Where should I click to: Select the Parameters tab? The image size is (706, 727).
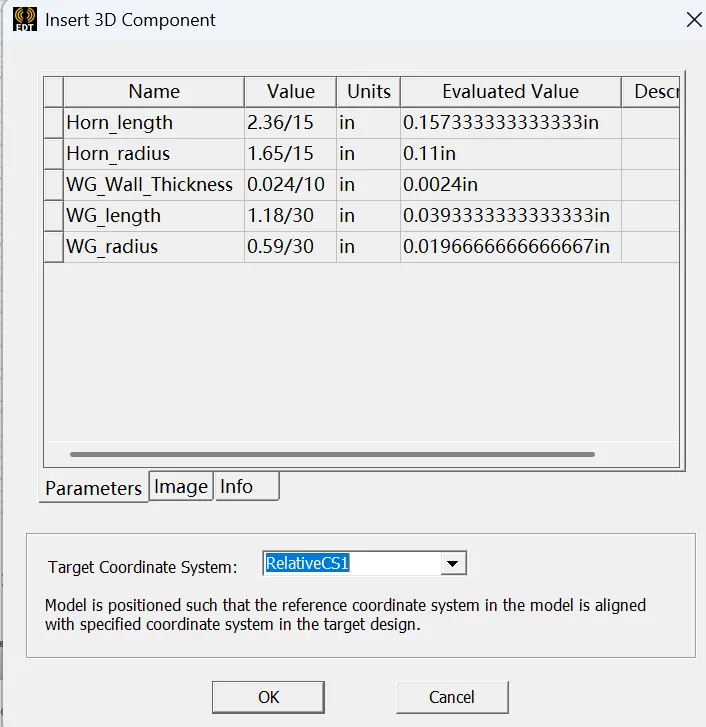pos(94,488)
